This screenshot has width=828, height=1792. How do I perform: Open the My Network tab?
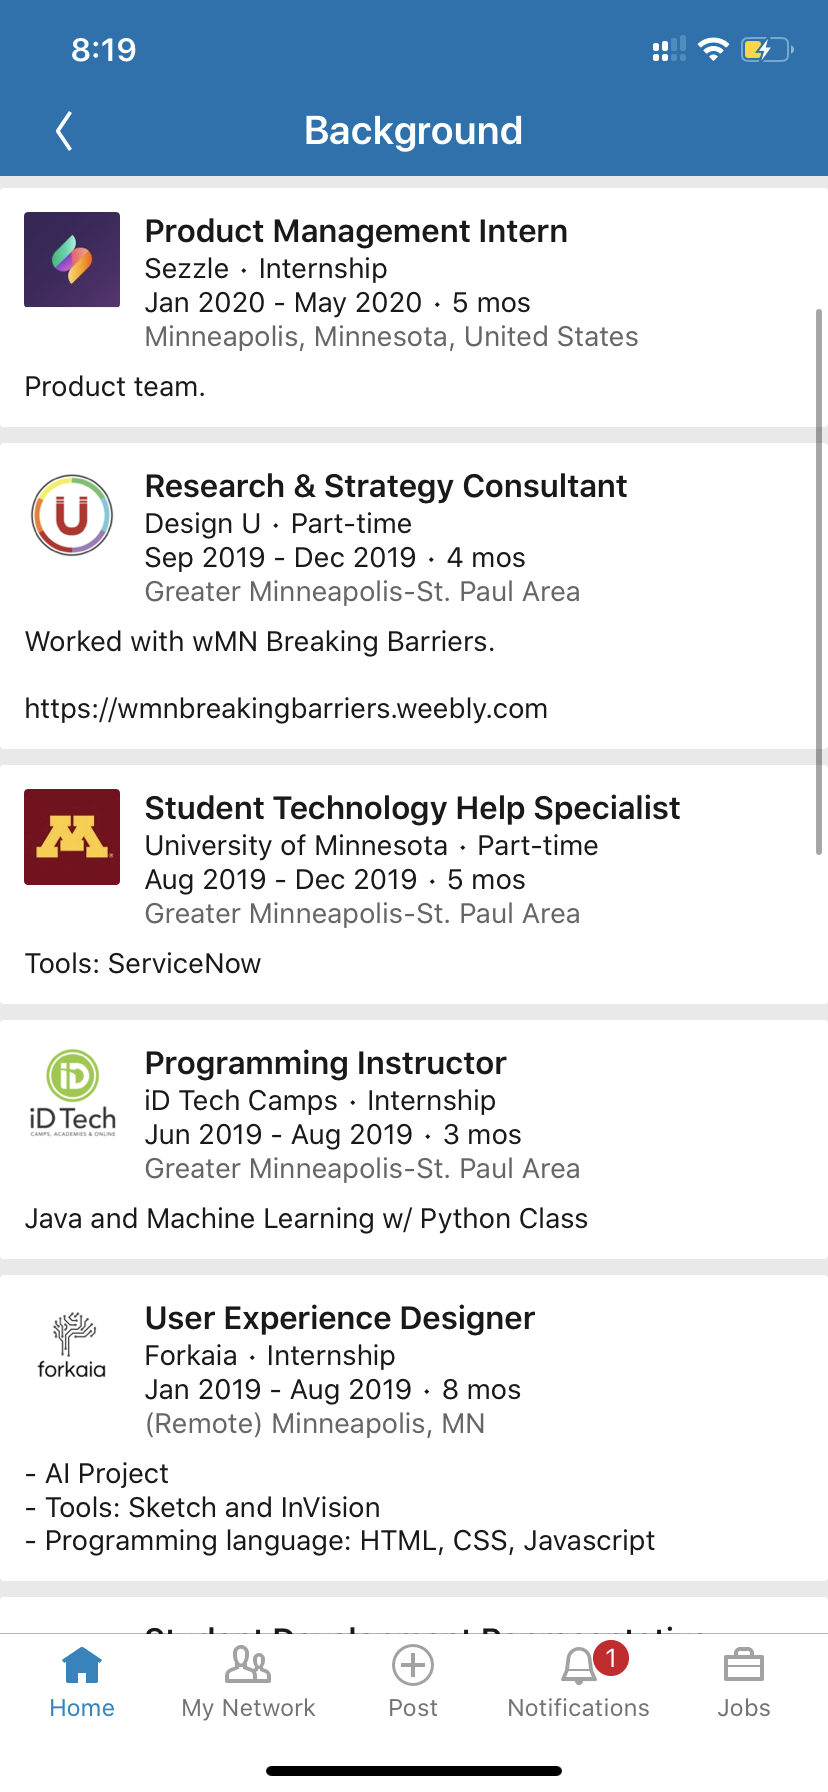[x=248, y=1682]
